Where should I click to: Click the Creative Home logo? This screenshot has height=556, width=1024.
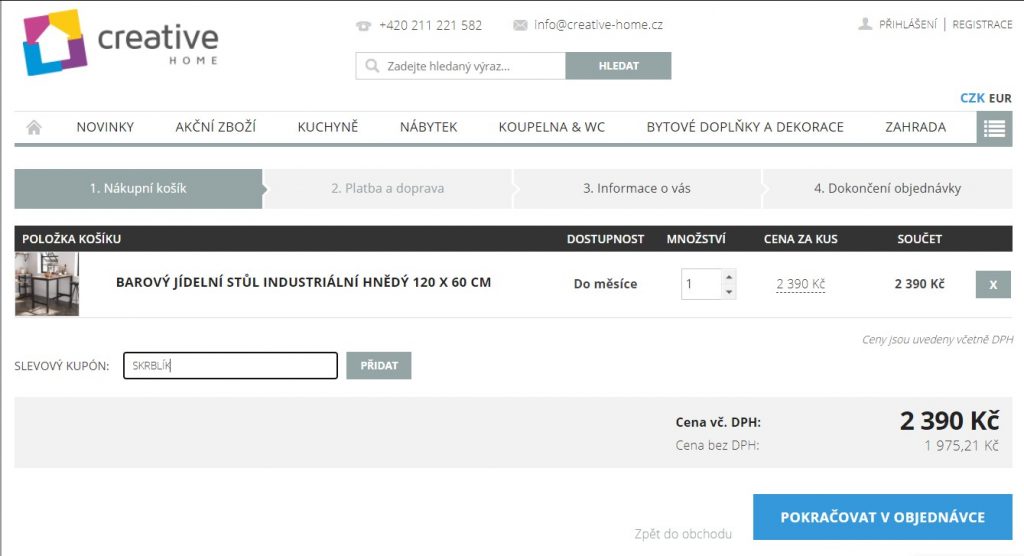120,42
